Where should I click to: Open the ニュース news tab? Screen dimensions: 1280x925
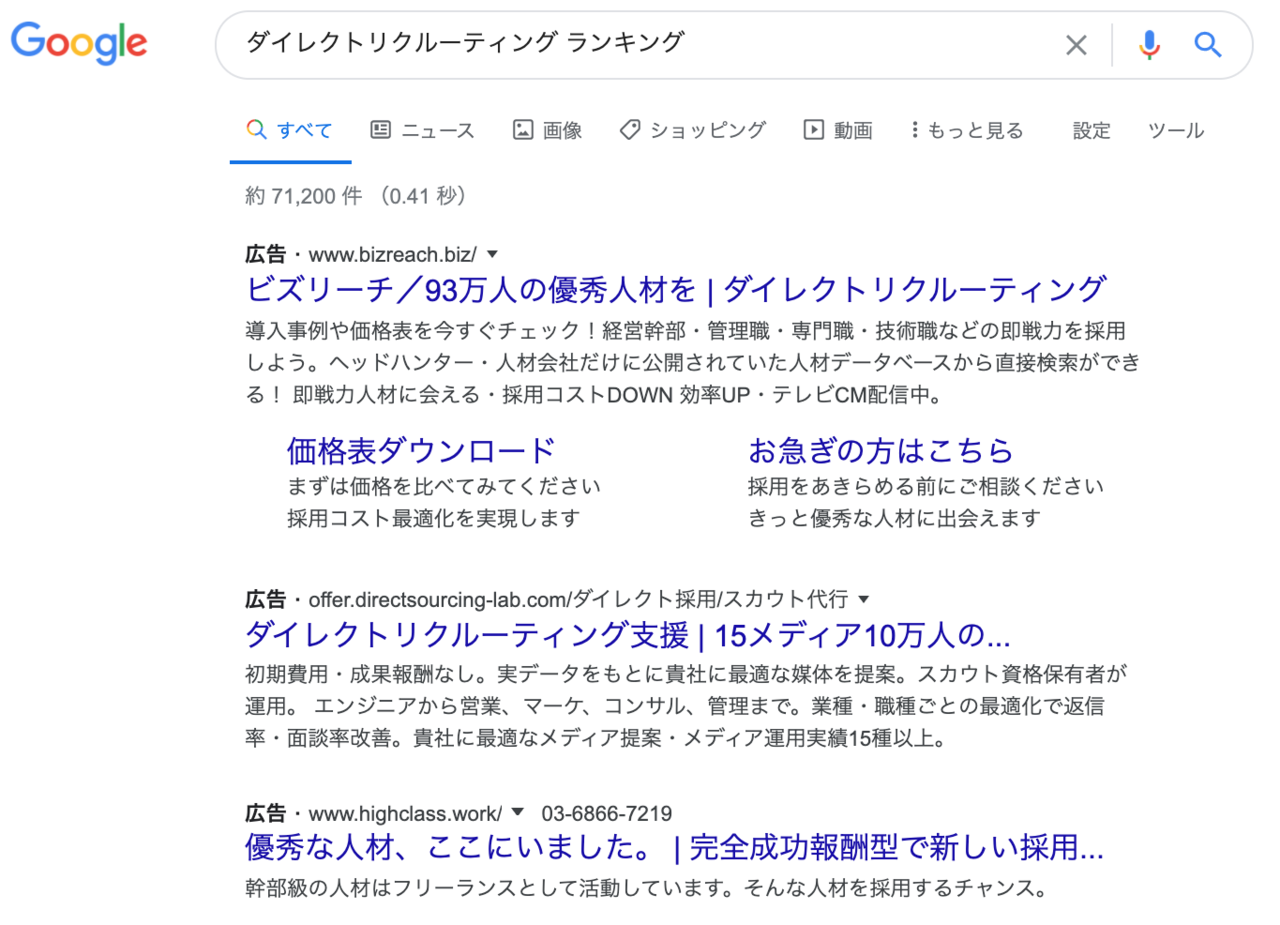tap(422, 130)
